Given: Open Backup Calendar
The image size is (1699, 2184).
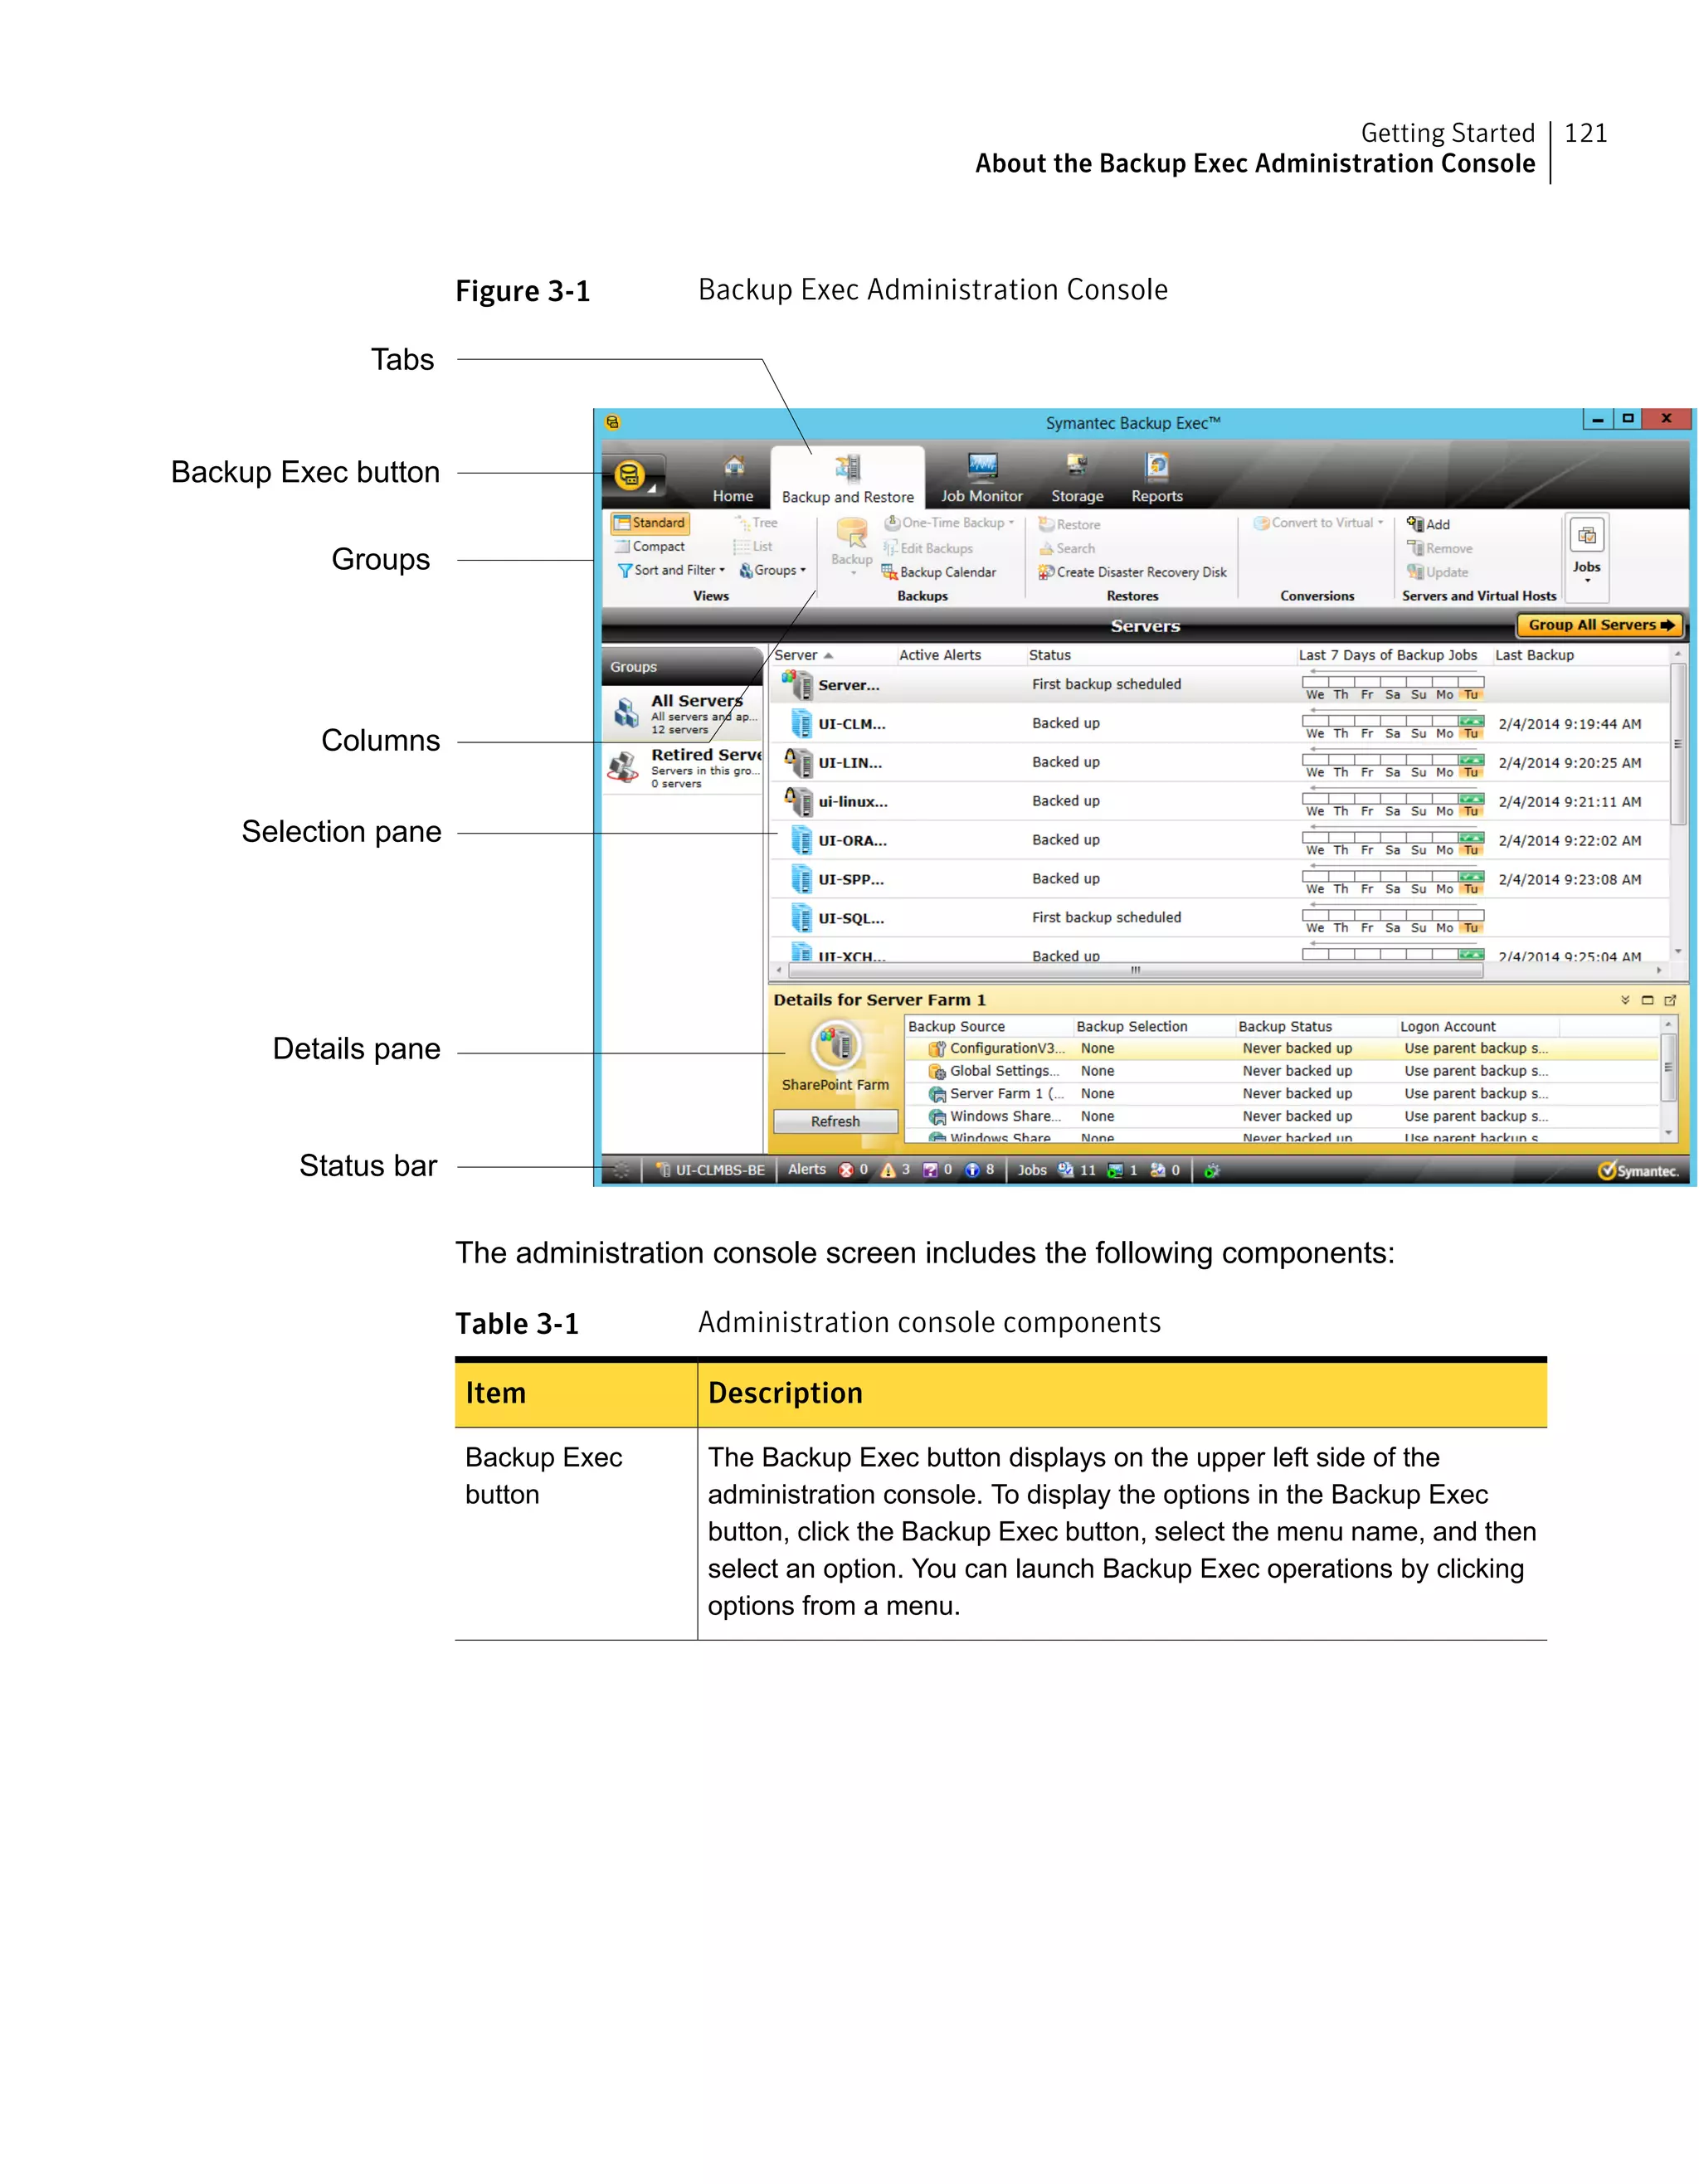Looking at the screenshot, I should click(x=939, y=573).
